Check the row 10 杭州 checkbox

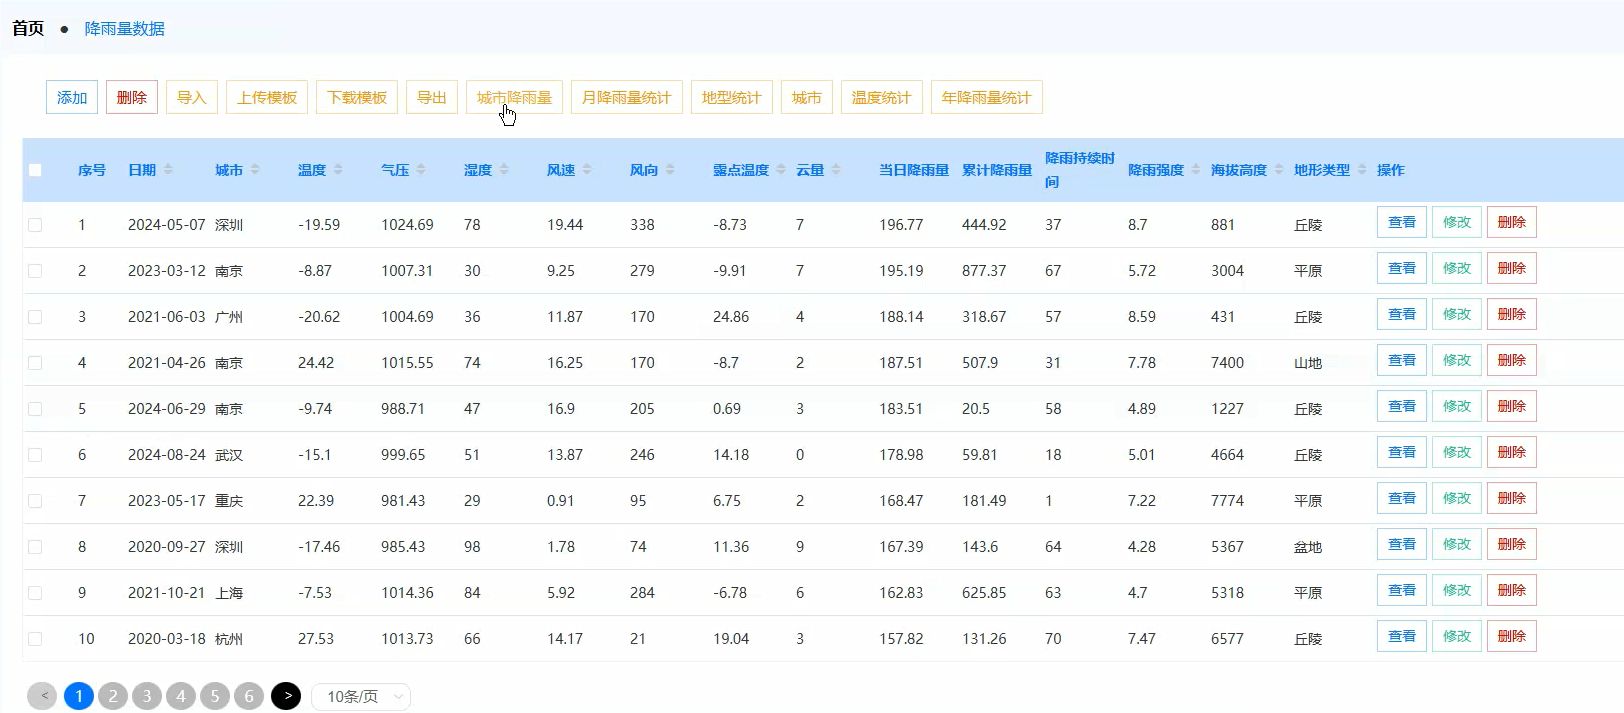pos(35,639)
